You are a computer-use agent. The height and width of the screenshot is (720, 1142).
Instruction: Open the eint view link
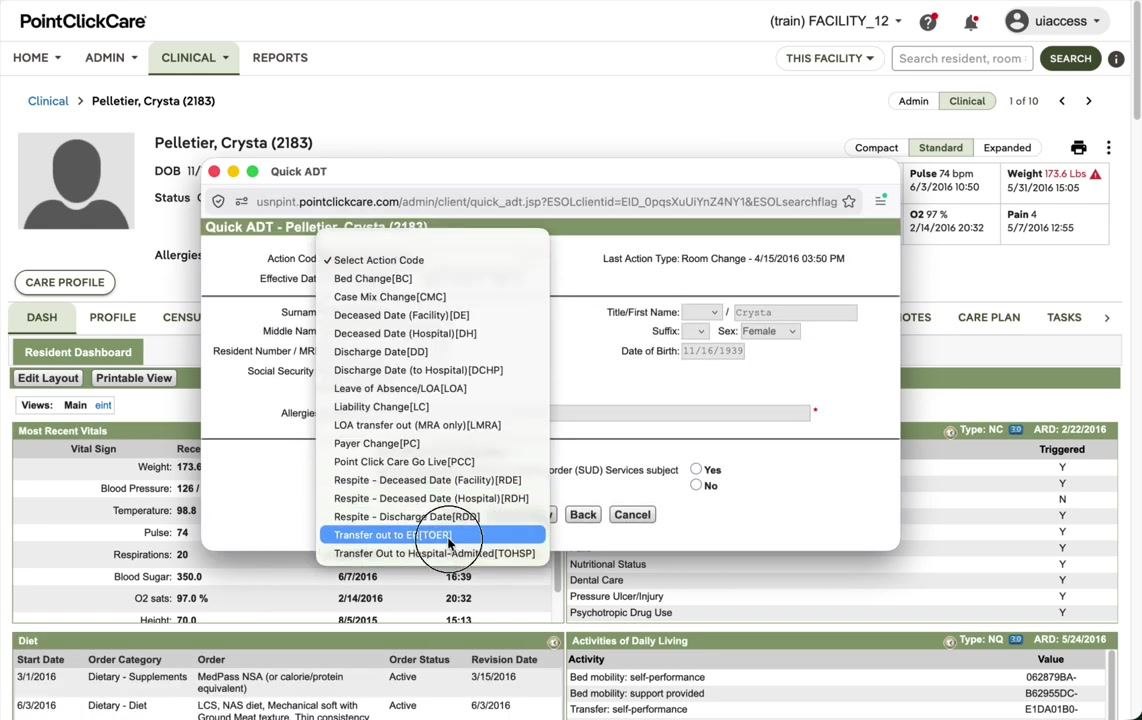click(x=103, y=406)
